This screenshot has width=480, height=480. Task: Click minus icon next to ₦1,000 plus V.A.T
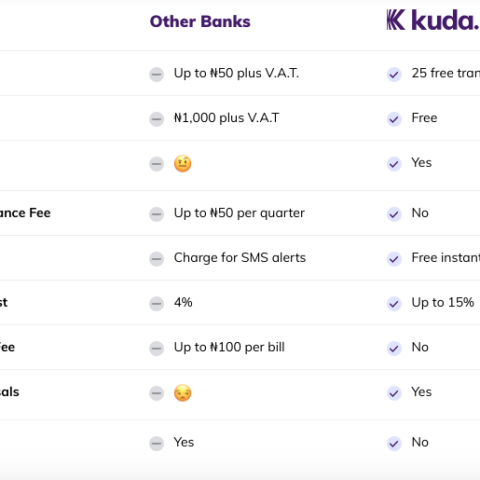coord(156,119)
